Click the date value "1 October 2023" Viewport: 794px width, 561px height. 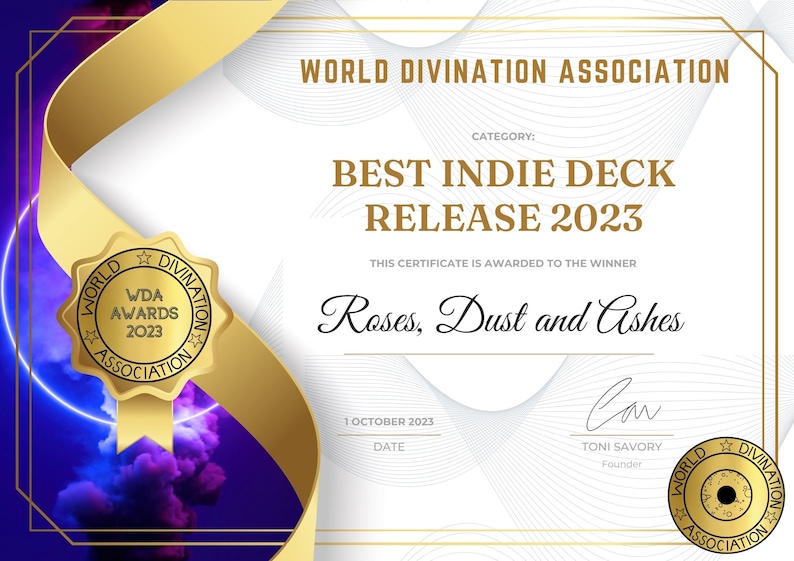(x=389, y=421)
